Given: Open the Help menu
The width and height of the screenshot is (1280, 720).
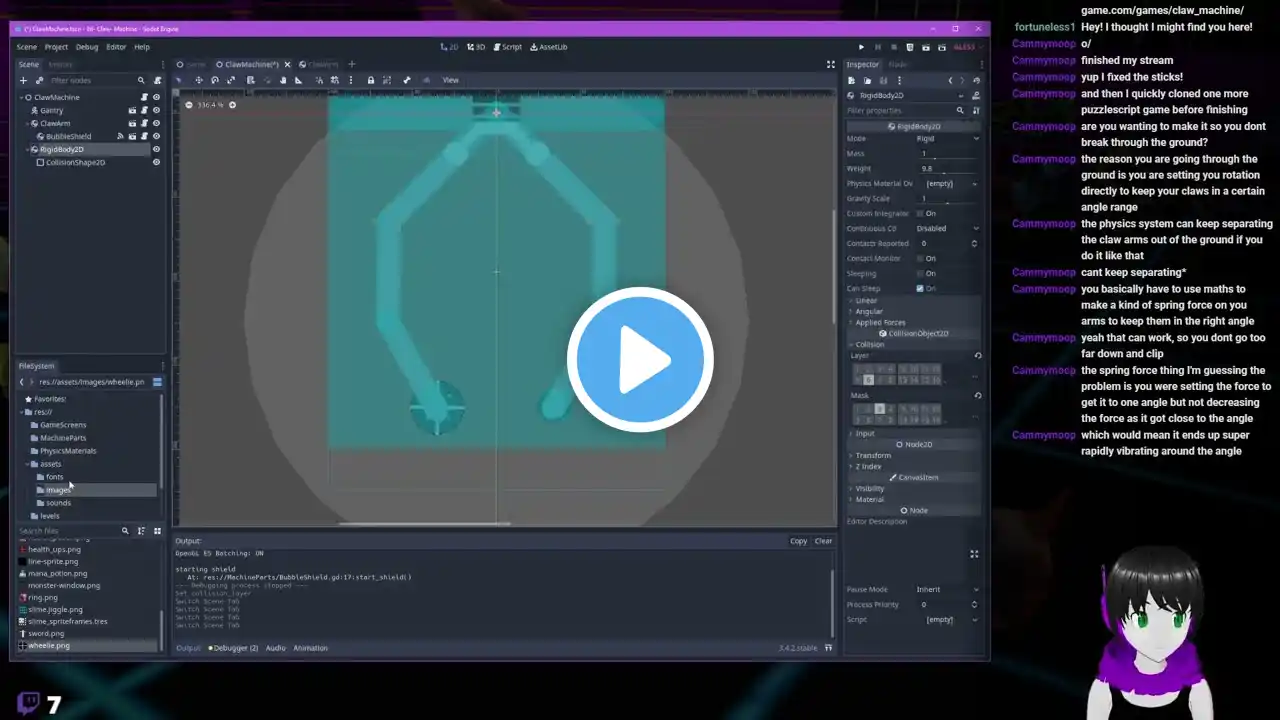Looking at the screenshot, I should pyautogui.click(x=142, y=47).
